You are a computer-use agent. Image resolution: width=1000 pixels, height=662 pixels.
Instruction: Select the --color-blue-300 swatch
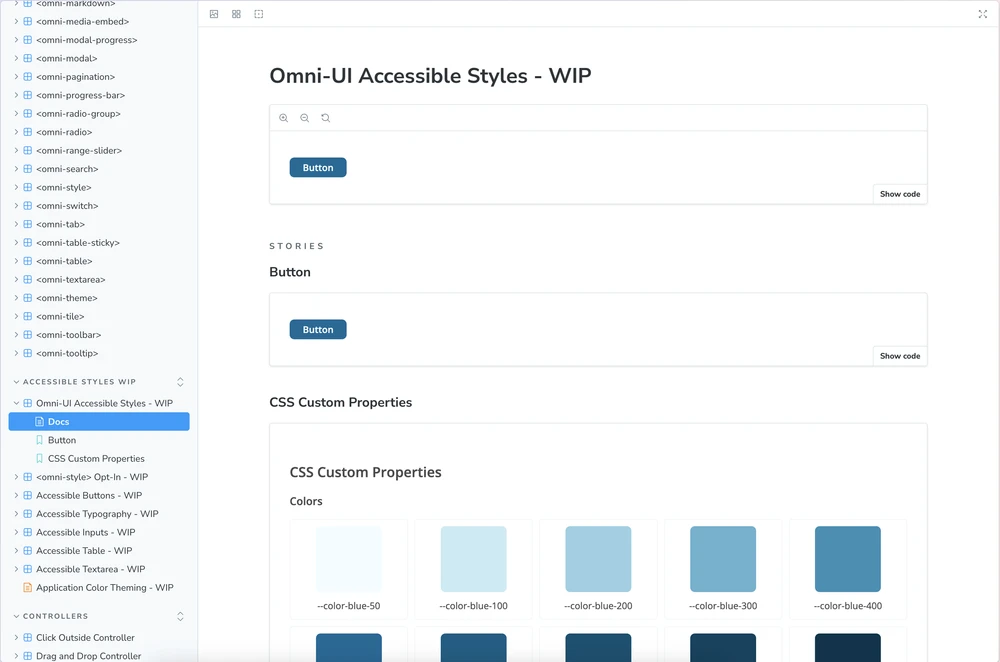point(723,559)
